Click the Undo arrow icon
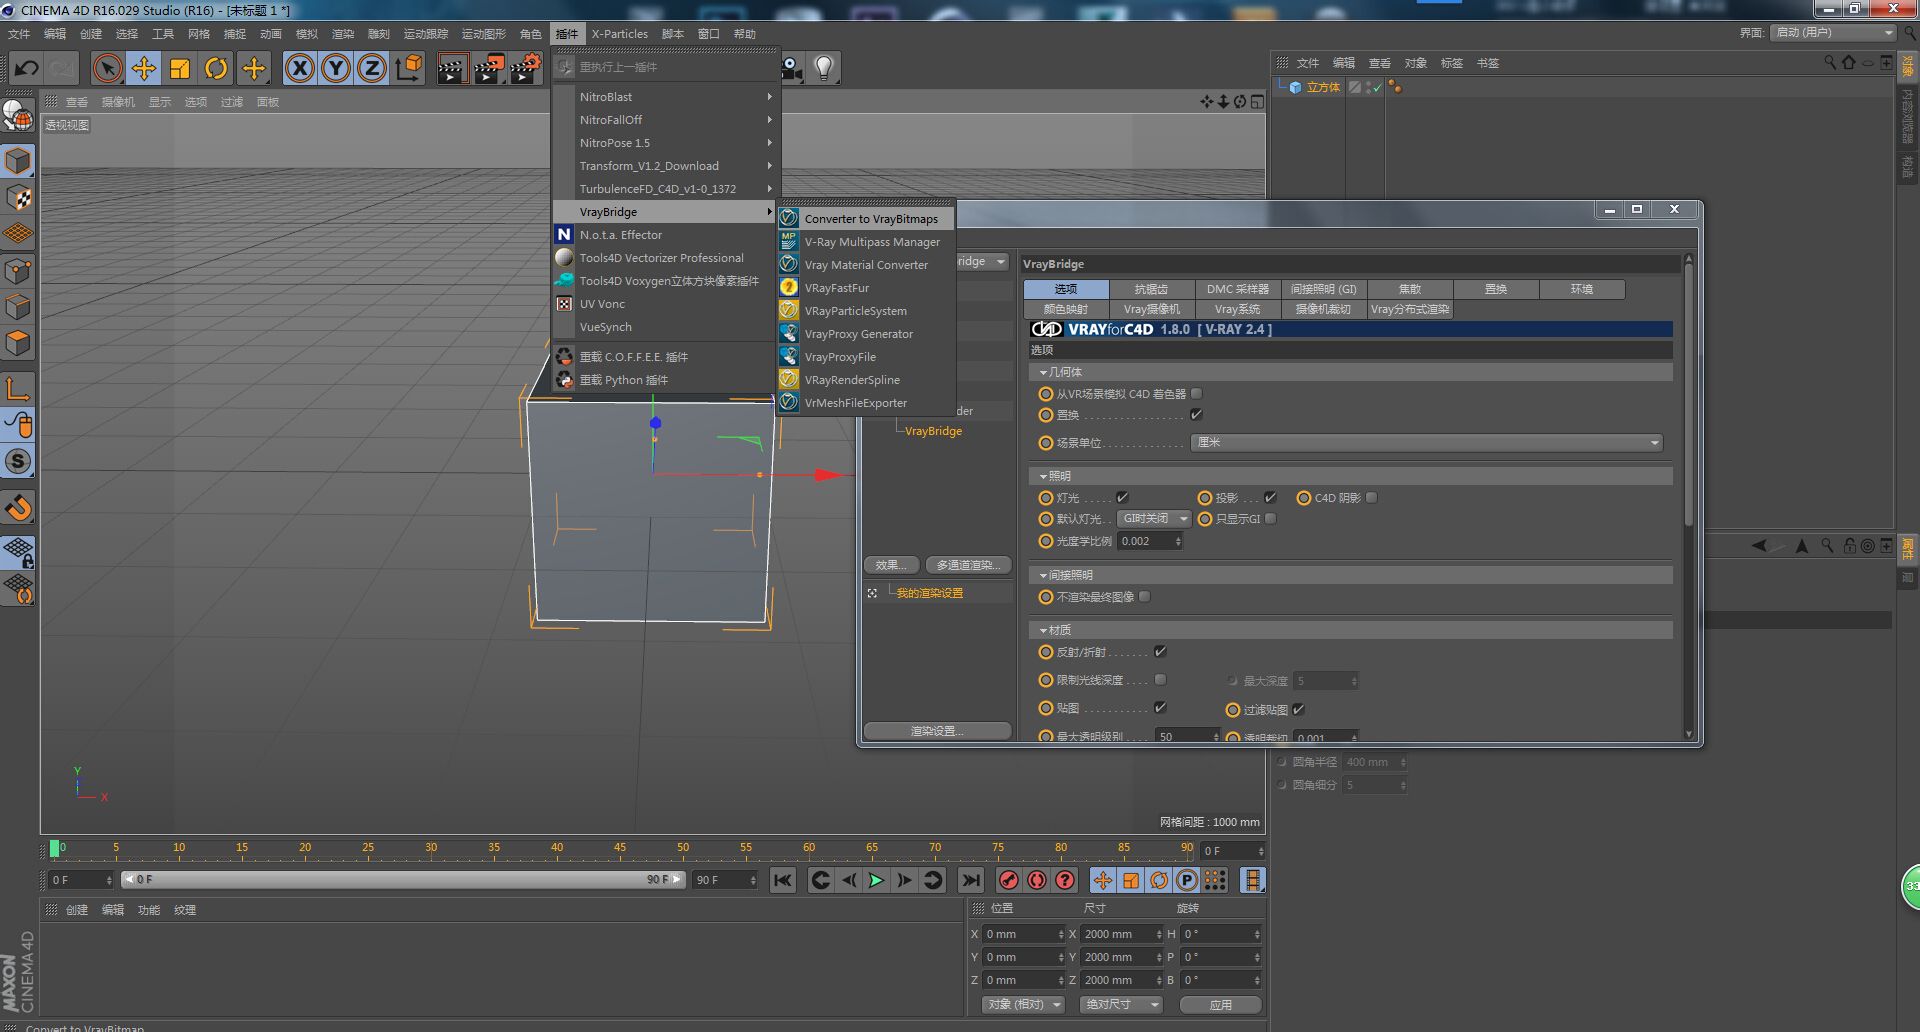This screenshot has height=1032, width=1920. click(x=27, y=68)
